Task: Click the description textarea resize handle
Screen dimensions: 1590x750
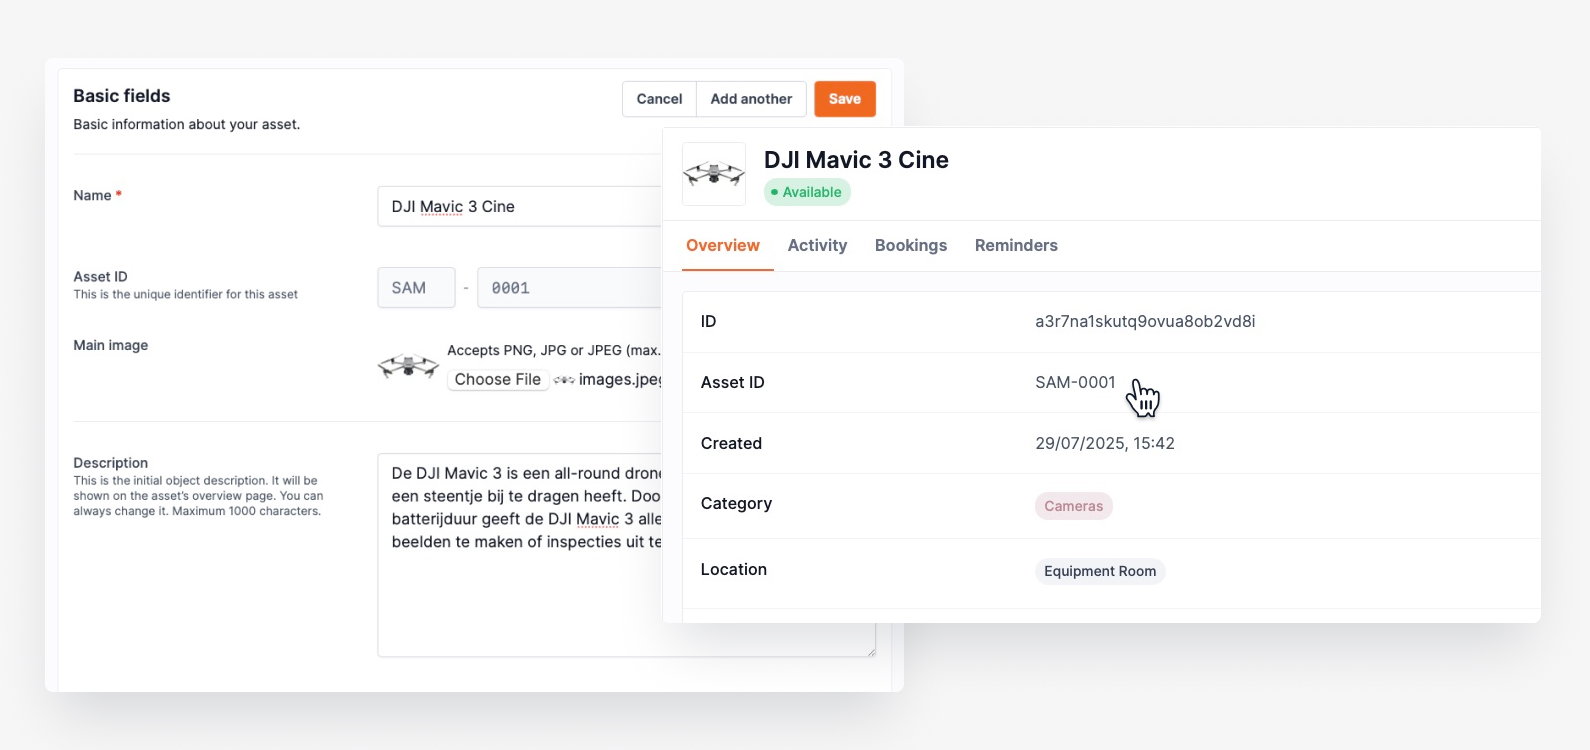Action: [871, 652]
